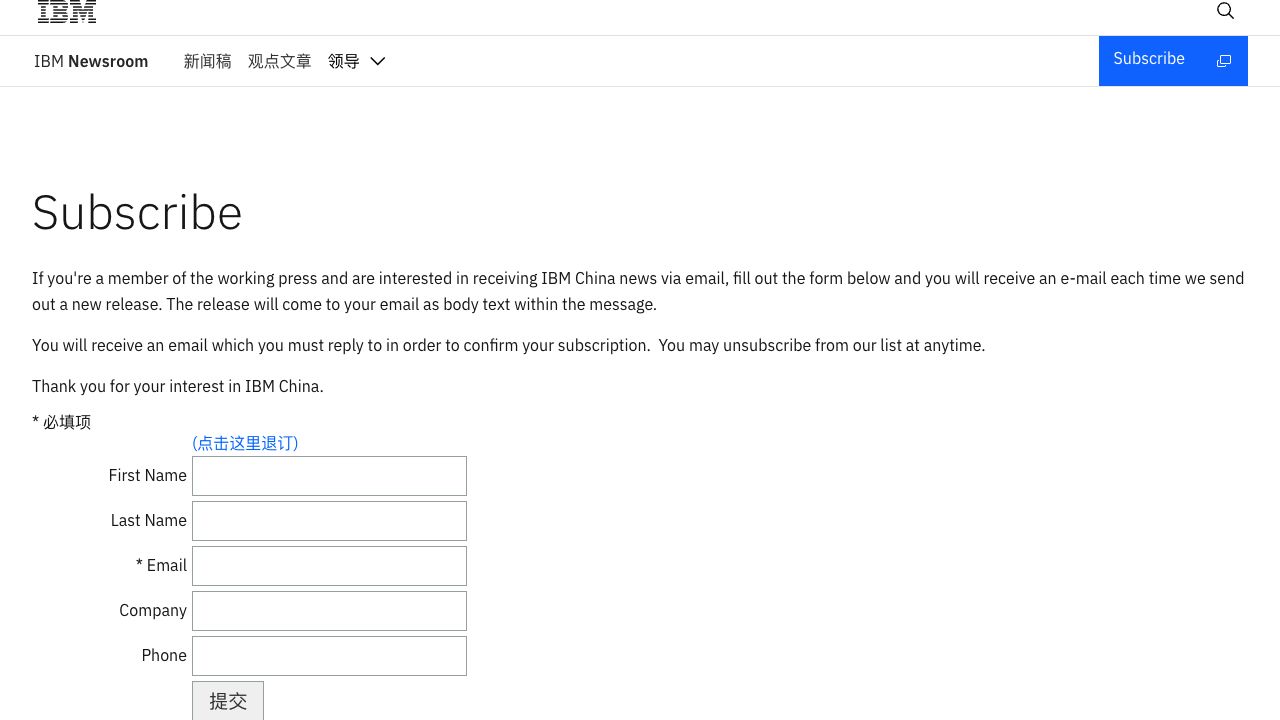
Task: Click the First Name label
Action: click(x=147, y=475)
